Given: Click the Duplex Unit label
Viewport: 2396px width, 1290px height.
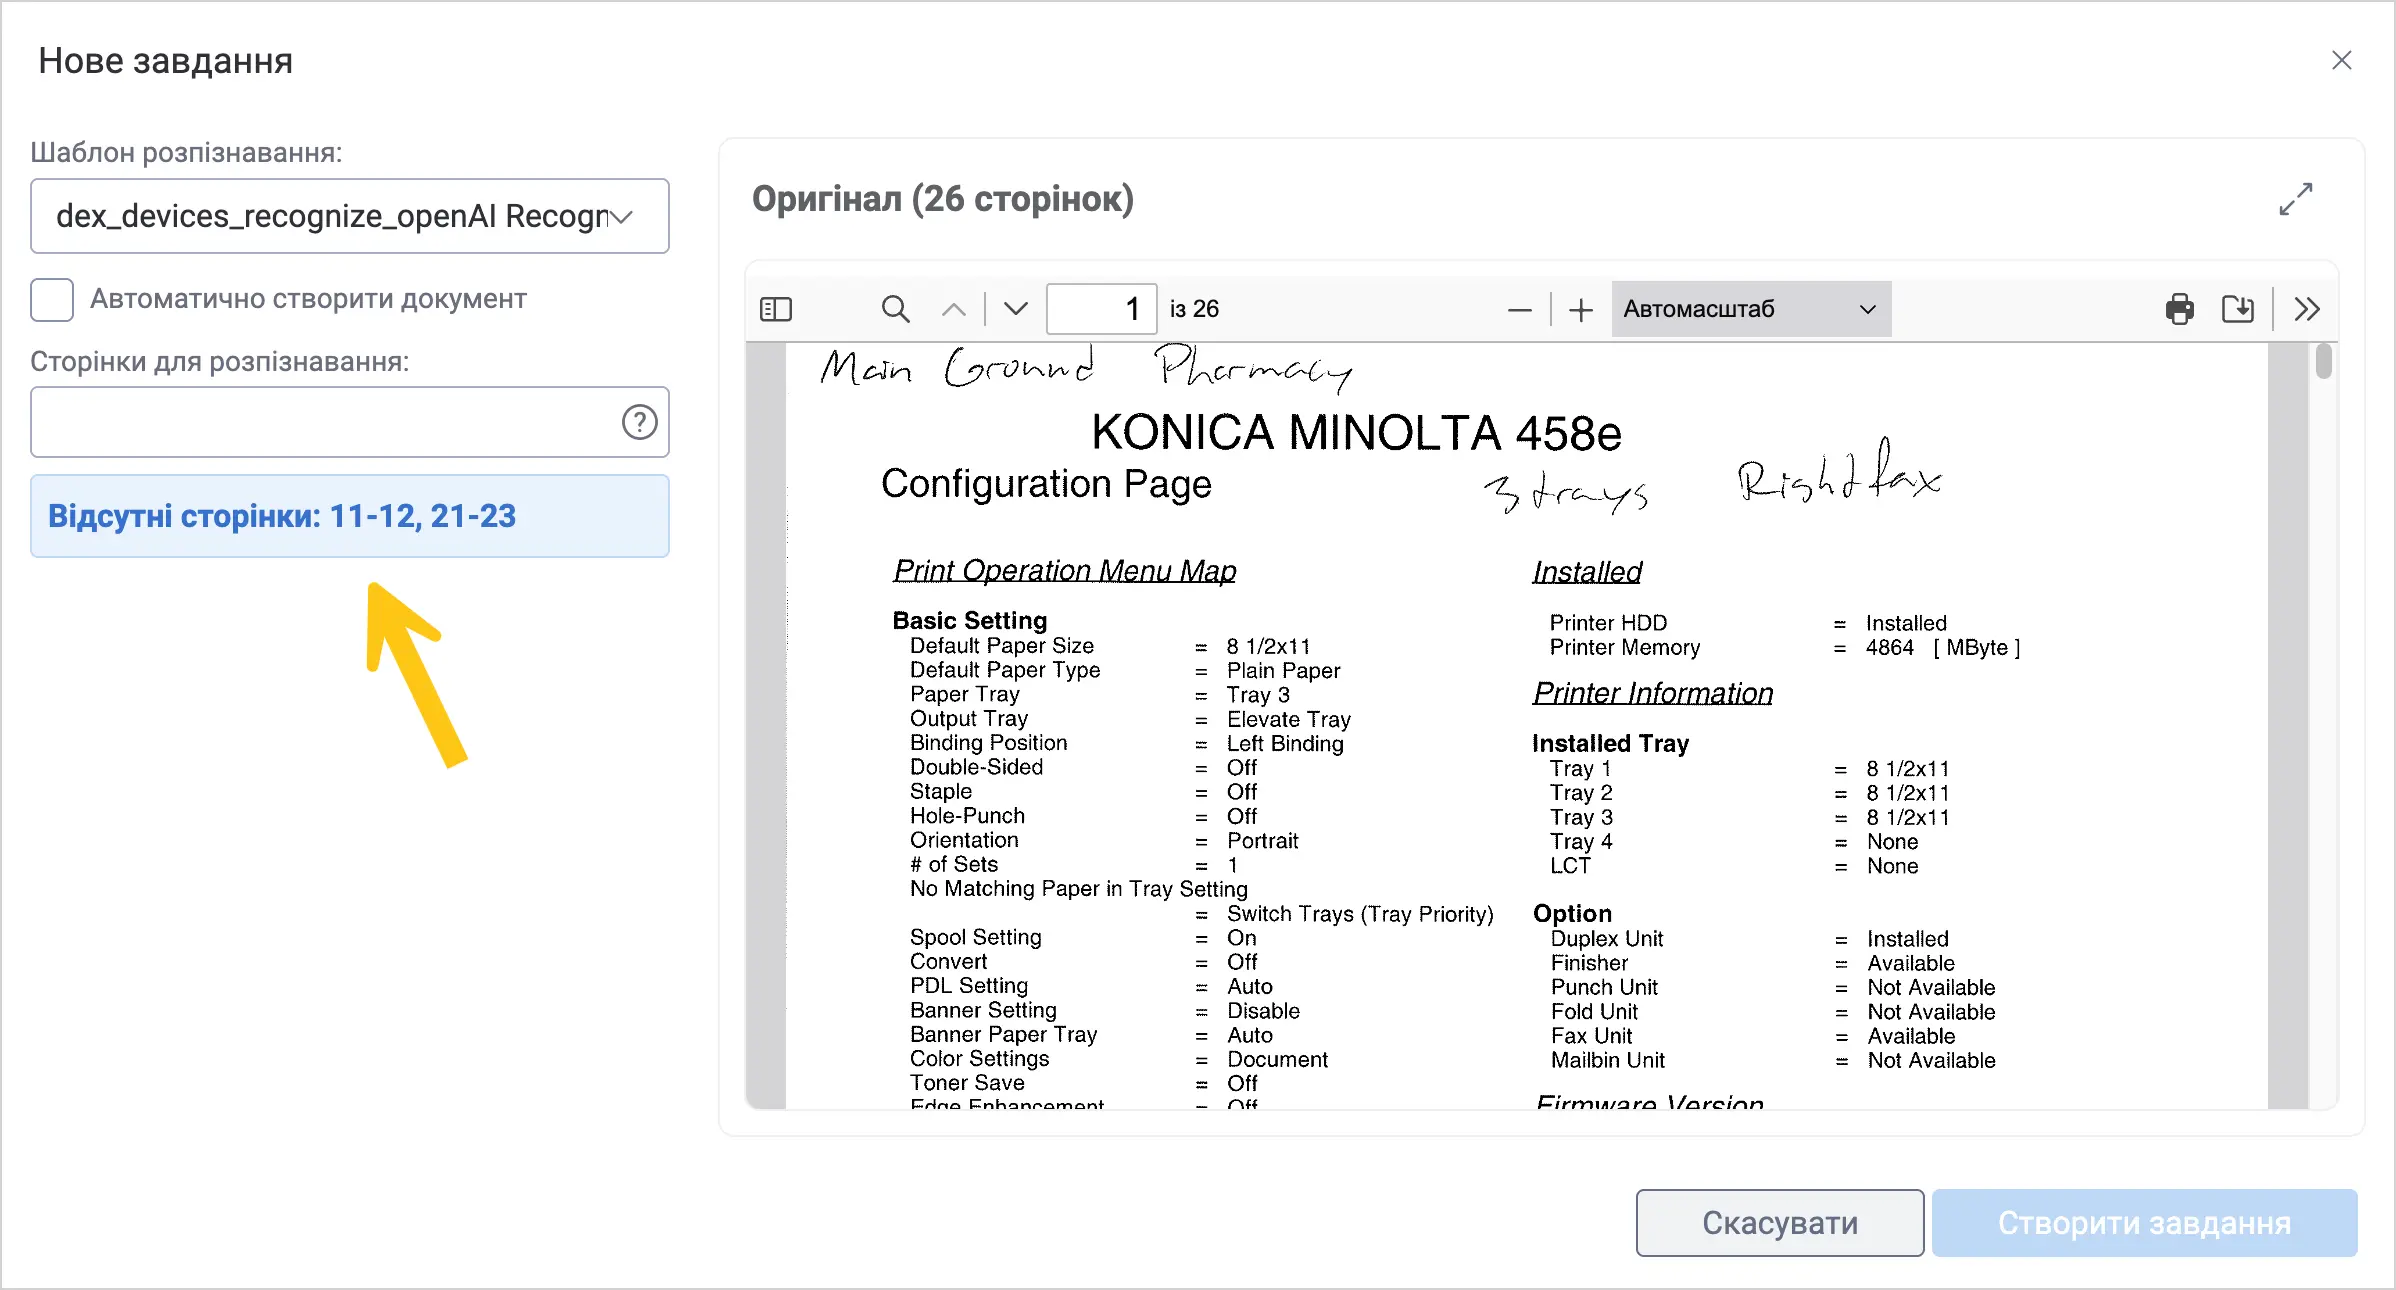Looking at the screenshot, I should coord(1607,939).
